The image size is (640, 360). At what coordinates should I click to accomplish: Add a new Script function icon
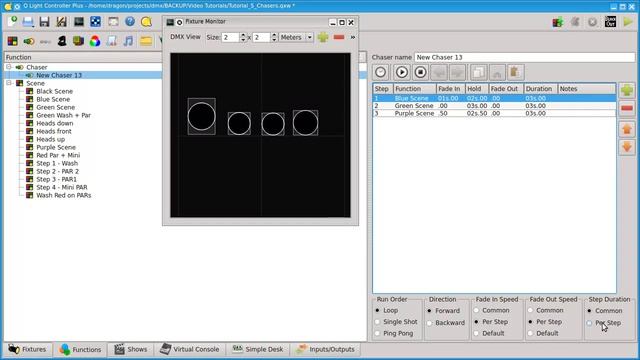[111, 41]
